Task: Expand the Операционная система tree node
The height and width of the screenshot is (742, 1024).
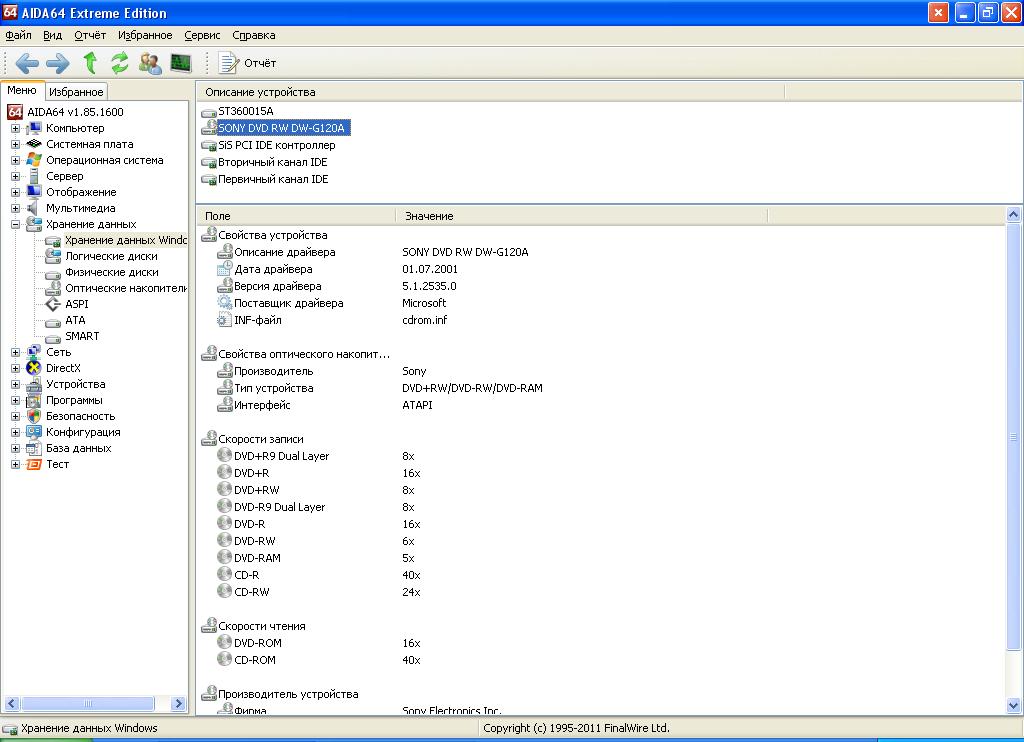Action: coord(15,160)
